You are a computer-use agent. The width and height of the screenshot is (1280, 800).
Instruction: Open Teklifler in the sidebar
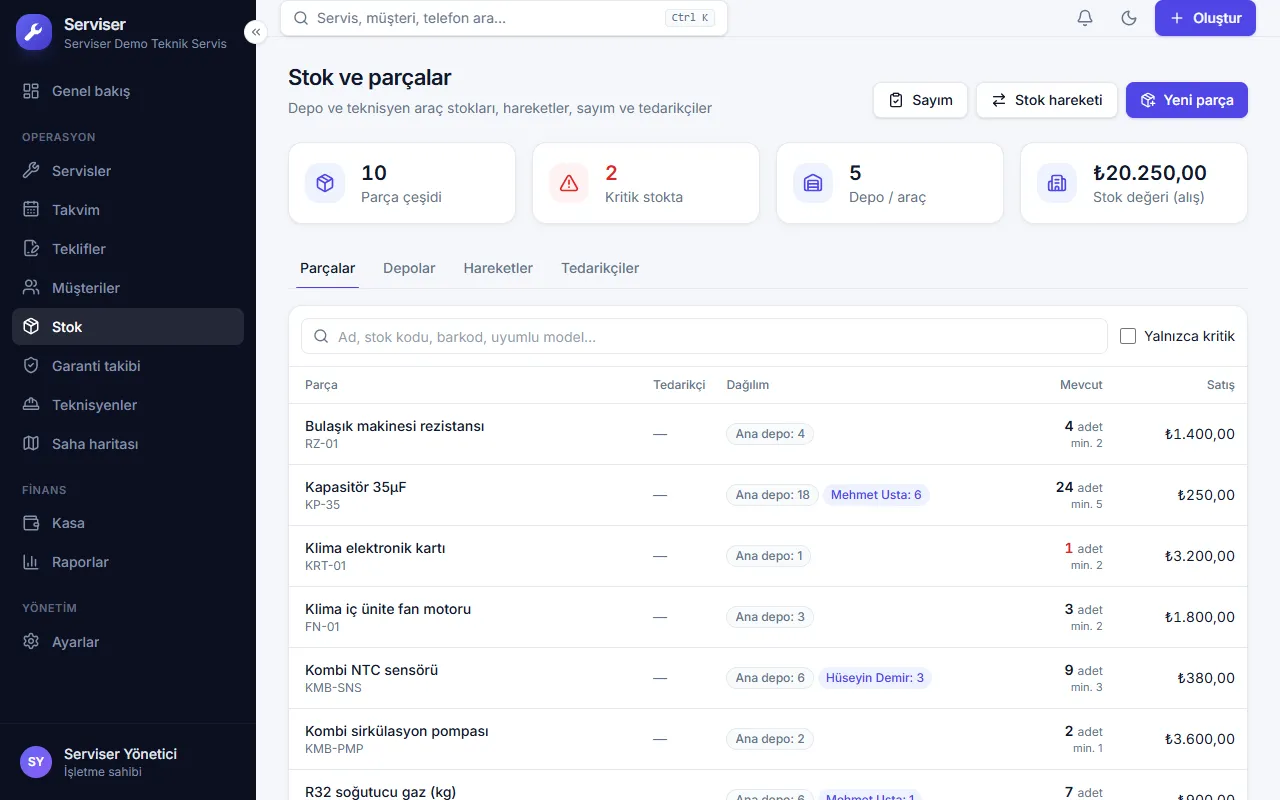[128, 249]
